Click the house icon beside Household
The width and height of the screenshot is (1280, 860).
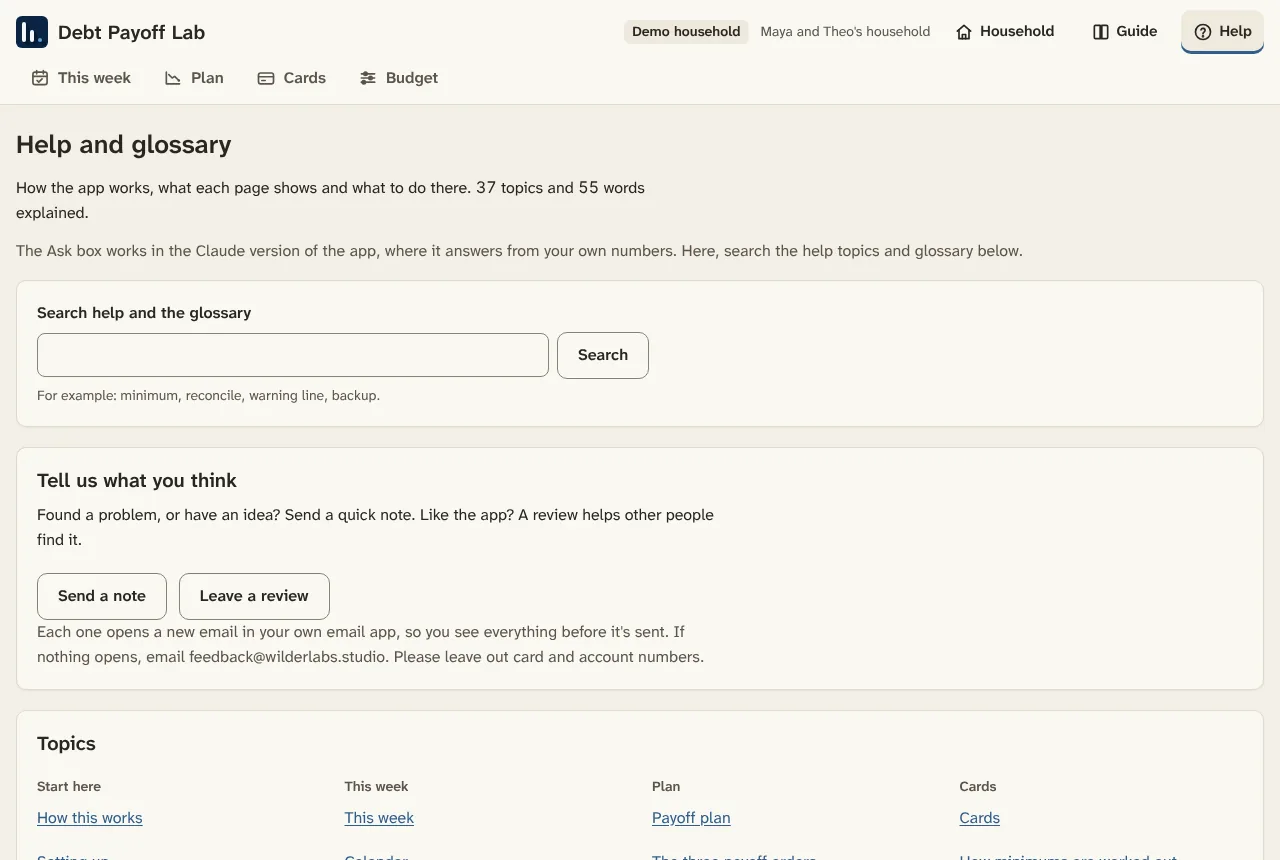(x=964, y=32)
